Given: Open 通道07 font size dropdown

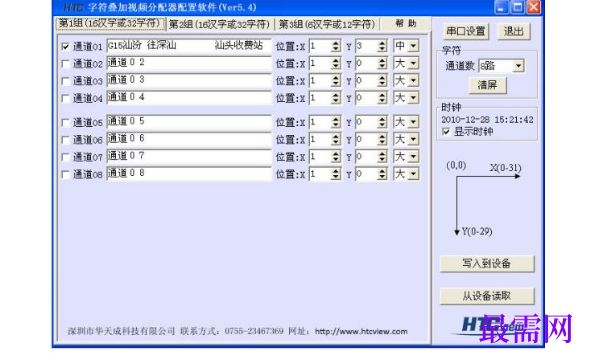Looking at the screenshot, I should click(x=413, y=156).
